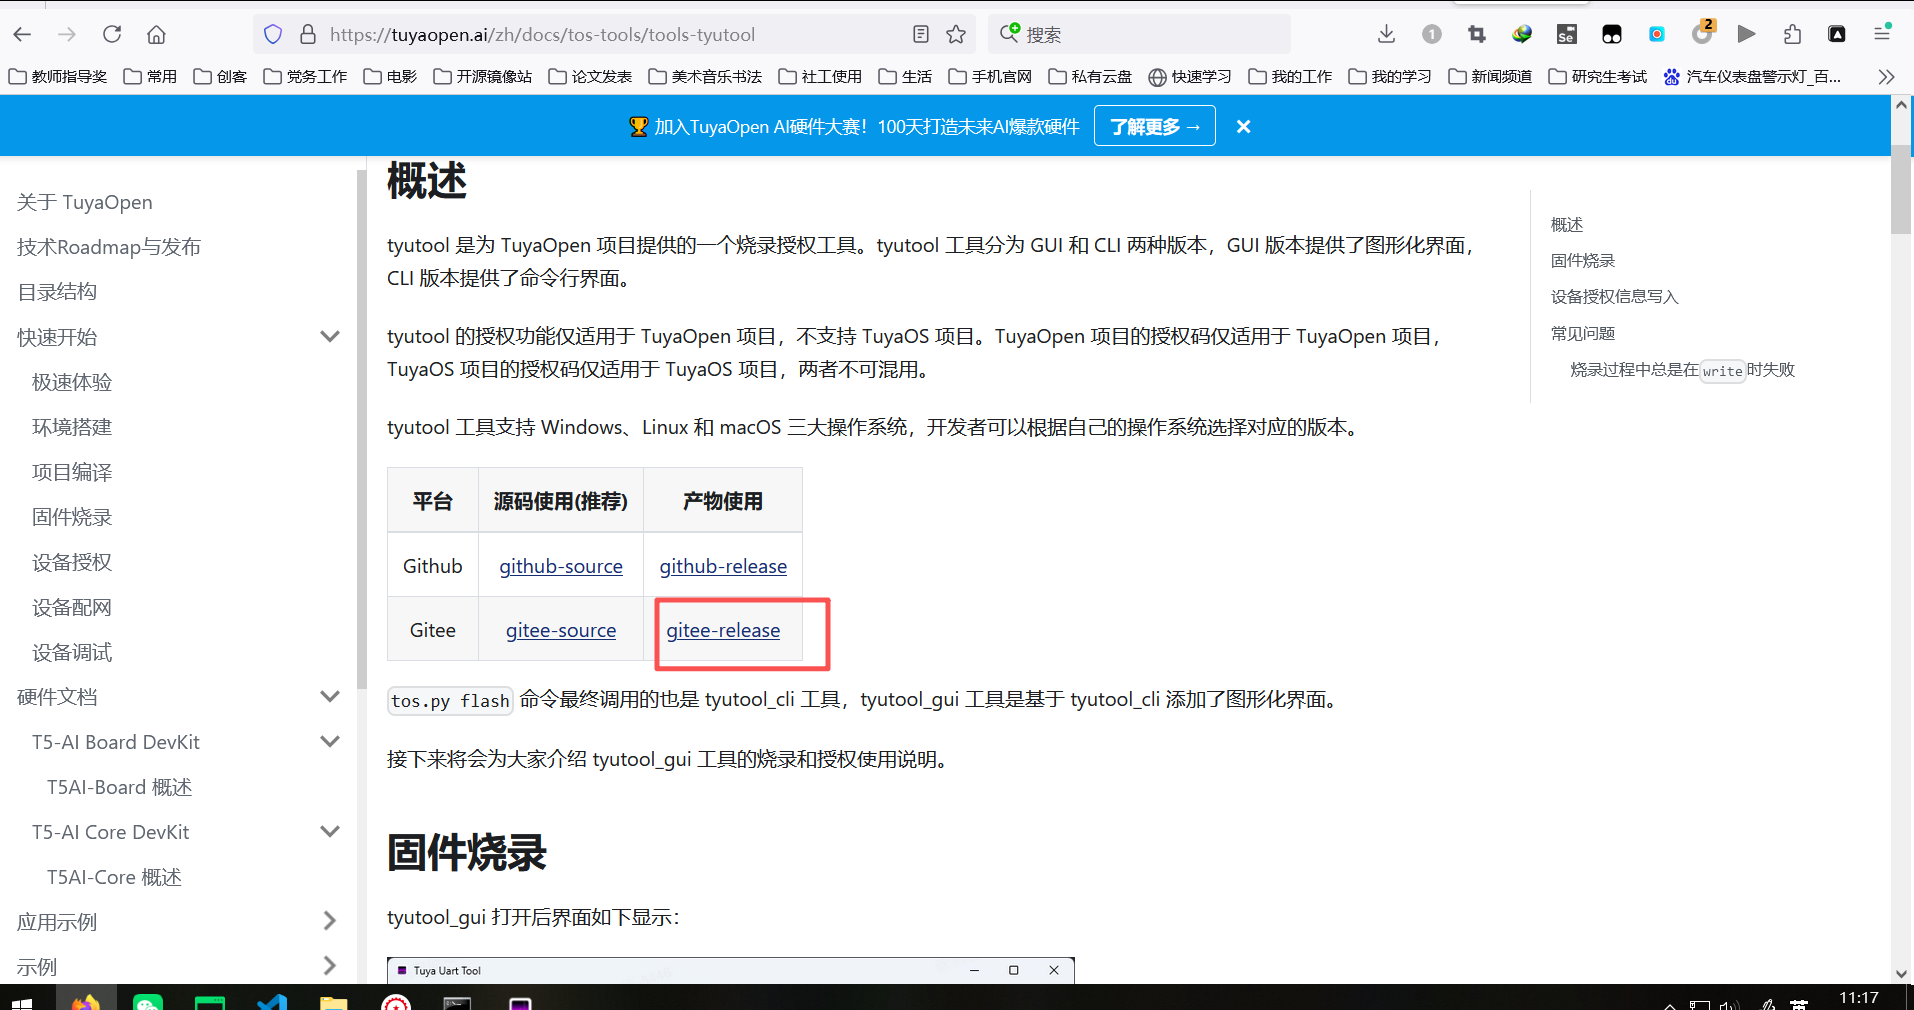This screenshot has width=1914, height=1010.
Task: Open 技术Roadmap与发布 sidebar page
Action: 109,247
